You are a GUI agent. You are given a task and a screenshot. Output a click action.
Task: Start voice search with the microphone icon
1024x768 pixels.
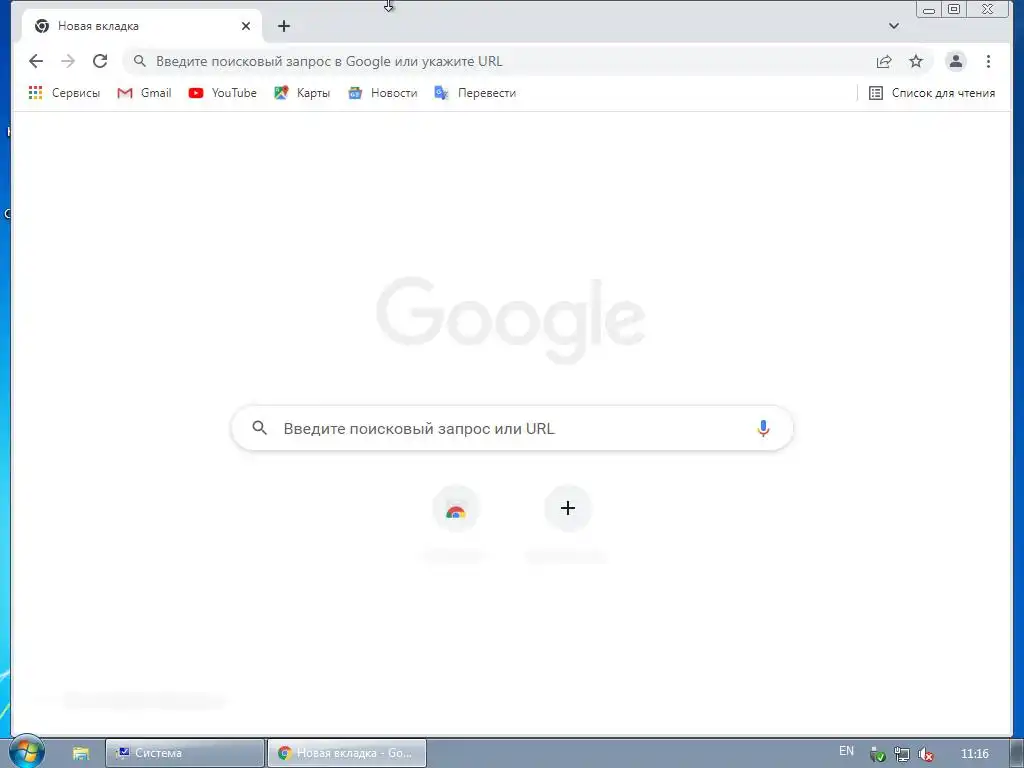(763, 428)
